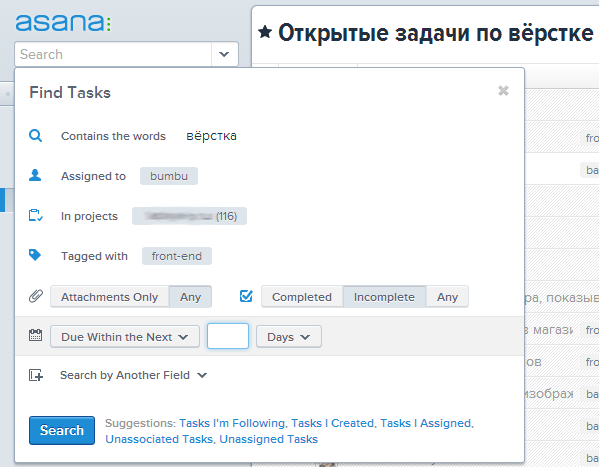
Task: Click the Assigned to label
Action: point(93,176)
